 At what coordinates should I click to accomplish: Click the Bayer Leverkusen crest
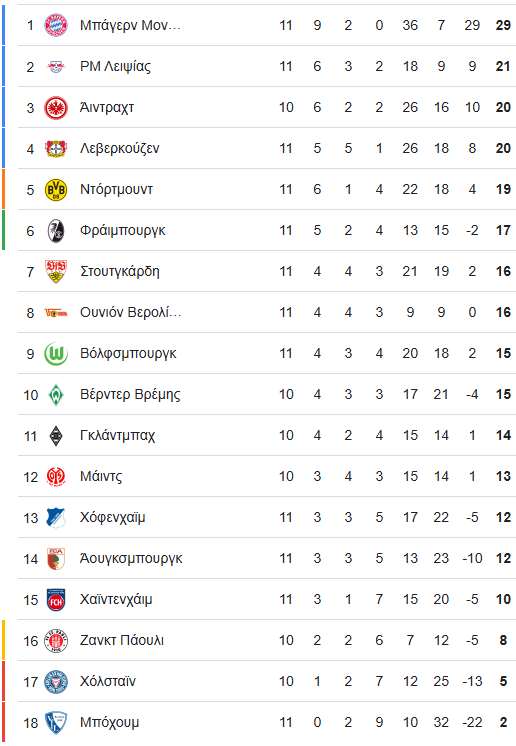56,148
